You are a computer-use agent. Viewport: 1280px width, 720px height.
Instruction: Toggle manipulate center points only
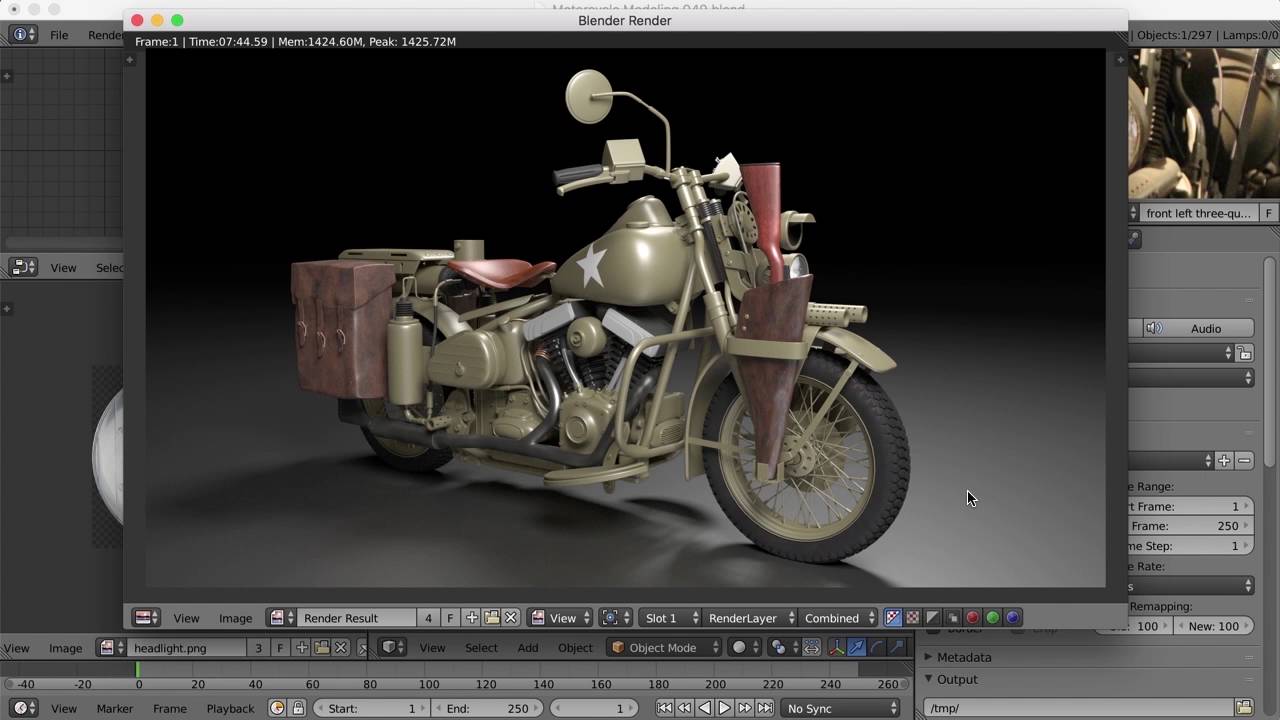click(x=811, y=648)
